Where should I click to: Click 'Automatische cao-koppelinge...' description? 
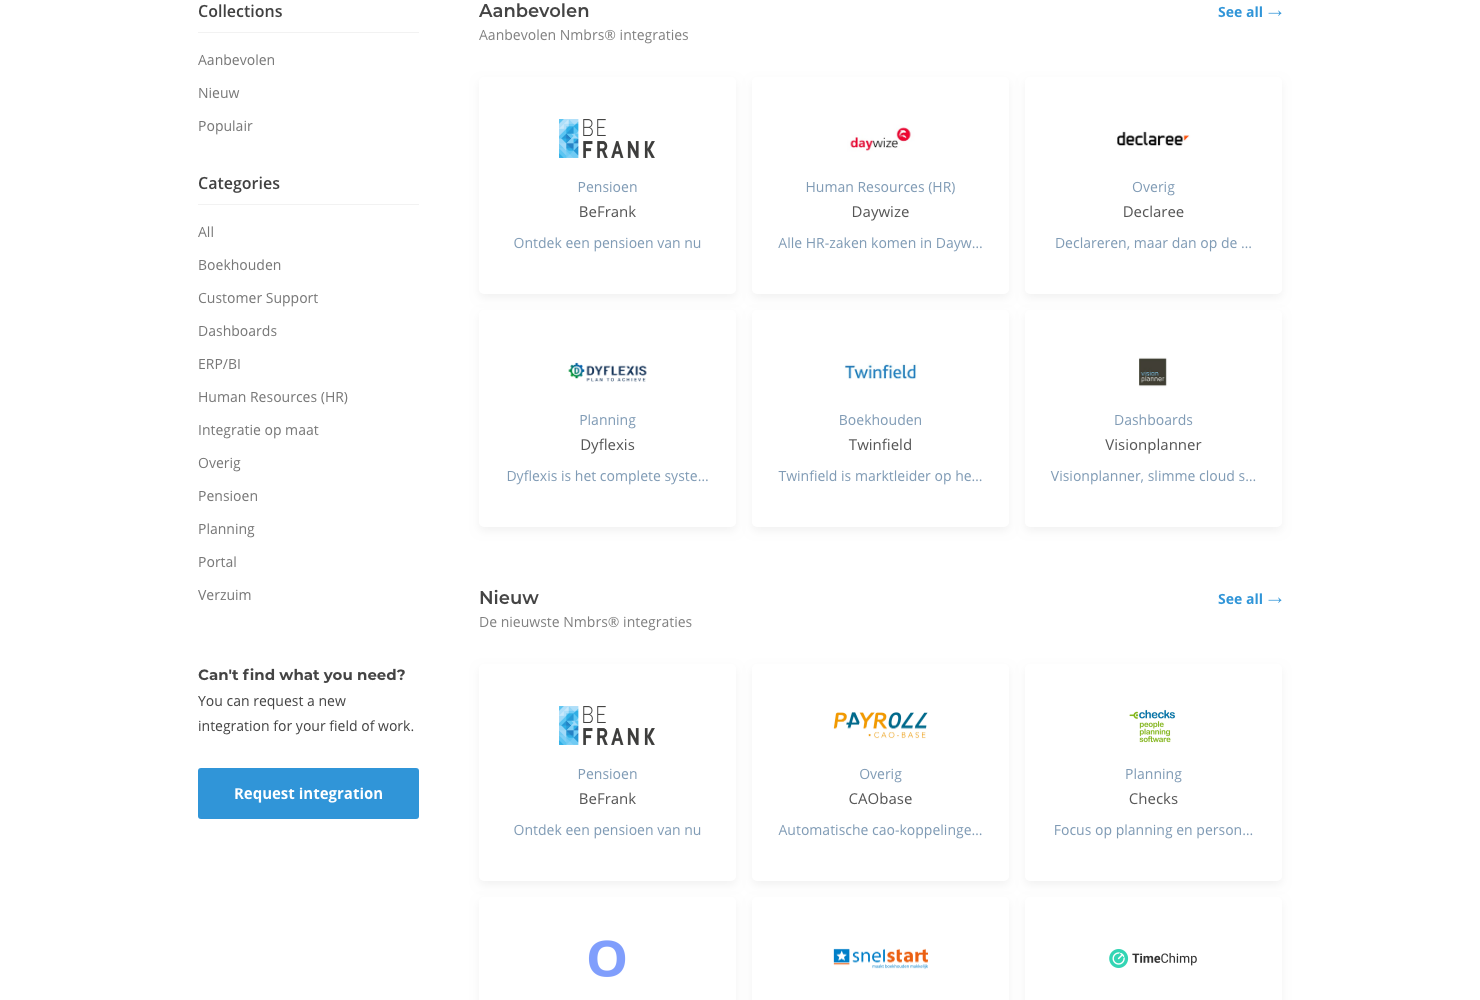[x=880, y=830]
